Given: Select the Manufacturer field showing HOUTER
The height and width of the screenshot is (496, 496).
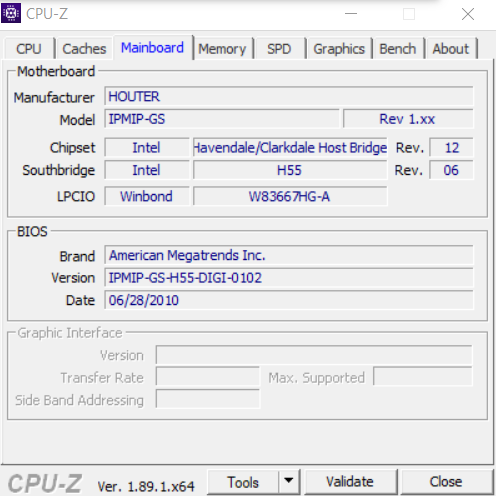Looking at the screenshot, I should pos(289,97).
